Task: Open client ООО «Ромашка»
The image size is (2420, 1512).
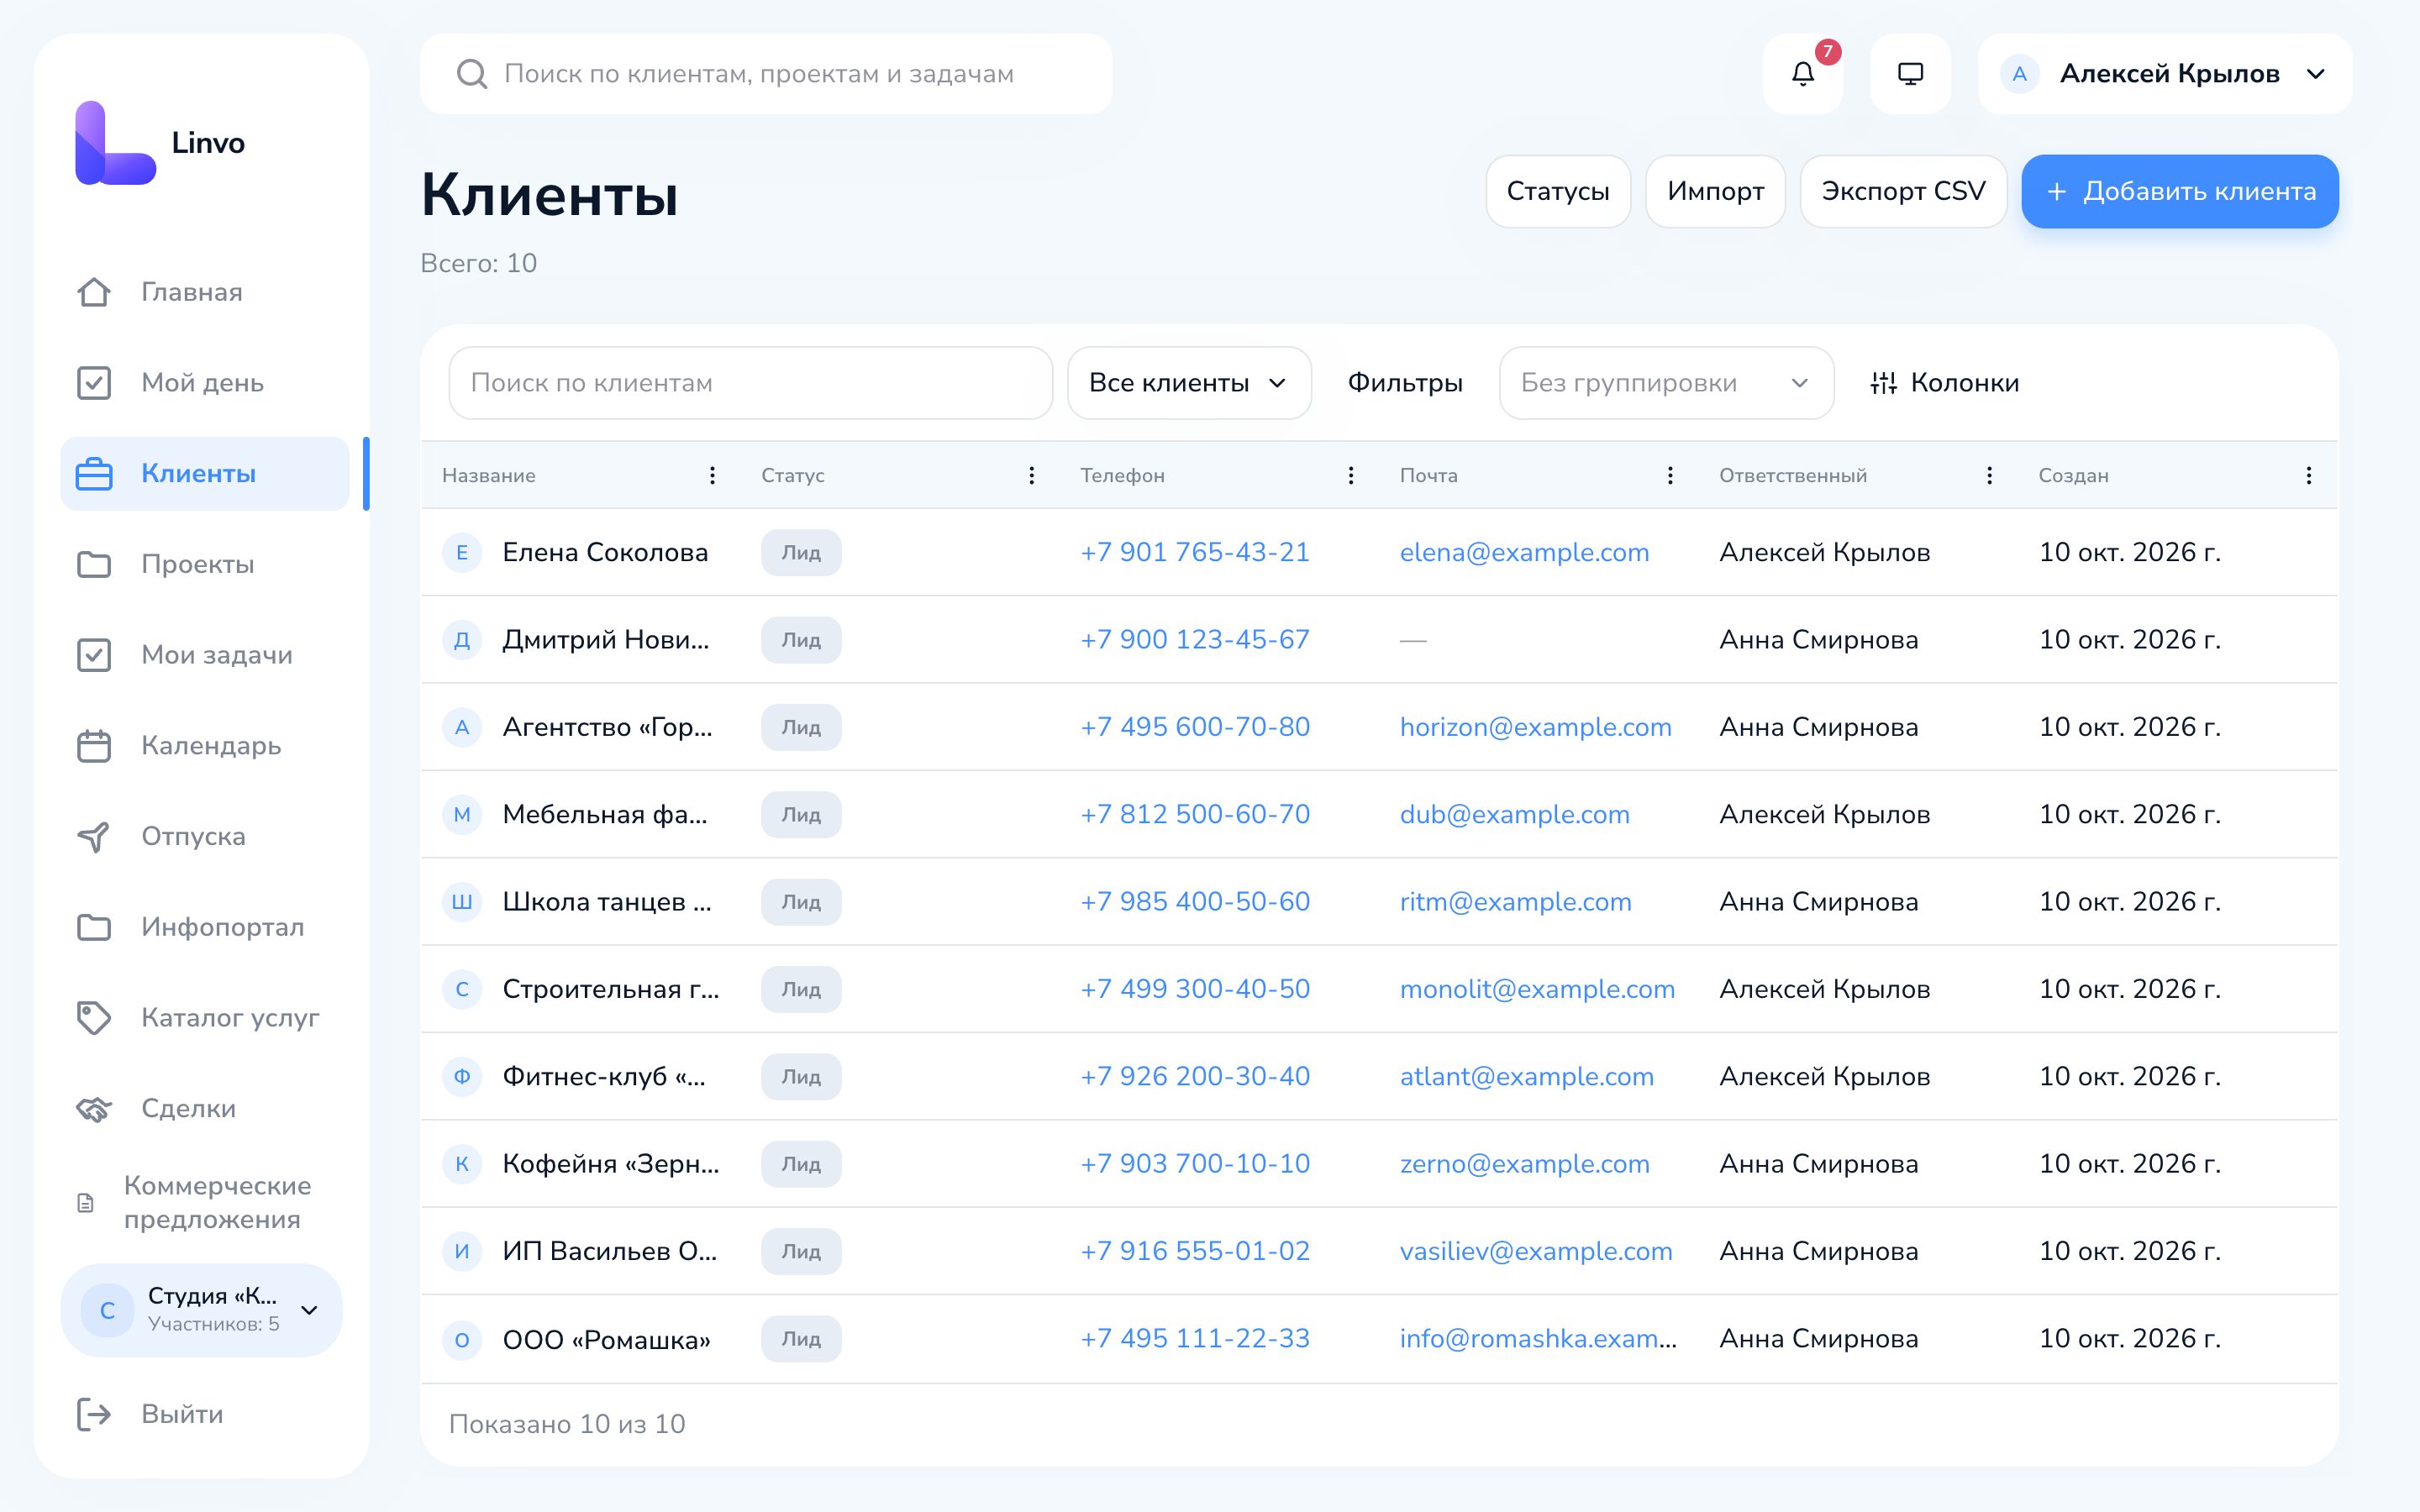Action: 606,1339
